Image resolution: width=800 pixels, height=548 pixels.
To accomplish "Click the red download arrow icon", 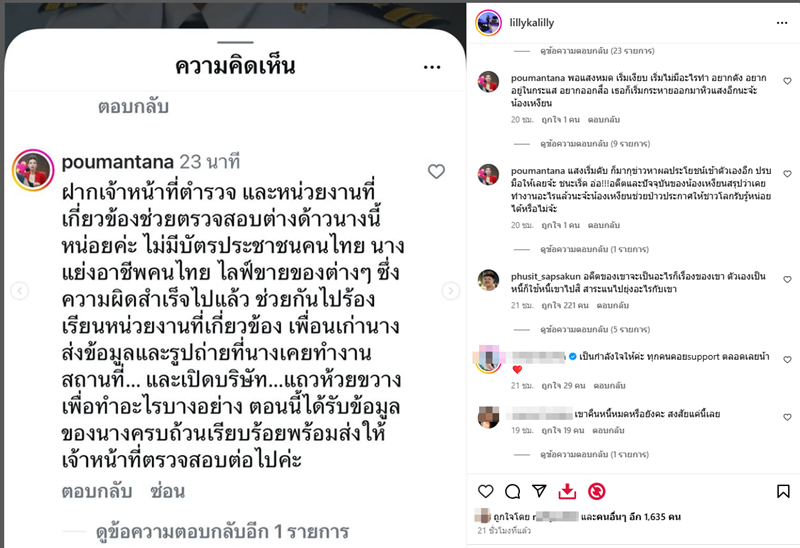I will [x=567, y=491].
